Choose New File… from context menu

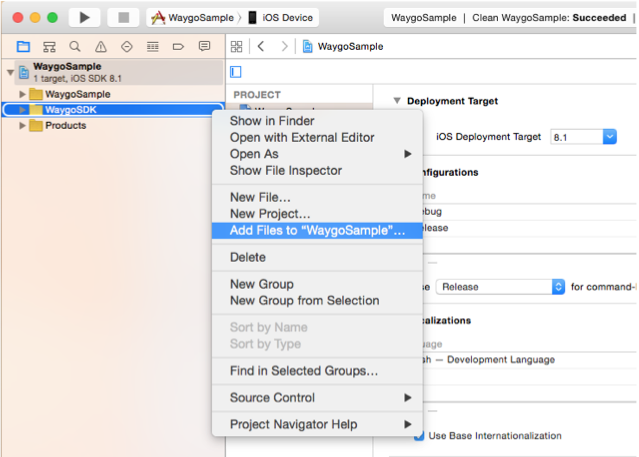pos(317,197)
